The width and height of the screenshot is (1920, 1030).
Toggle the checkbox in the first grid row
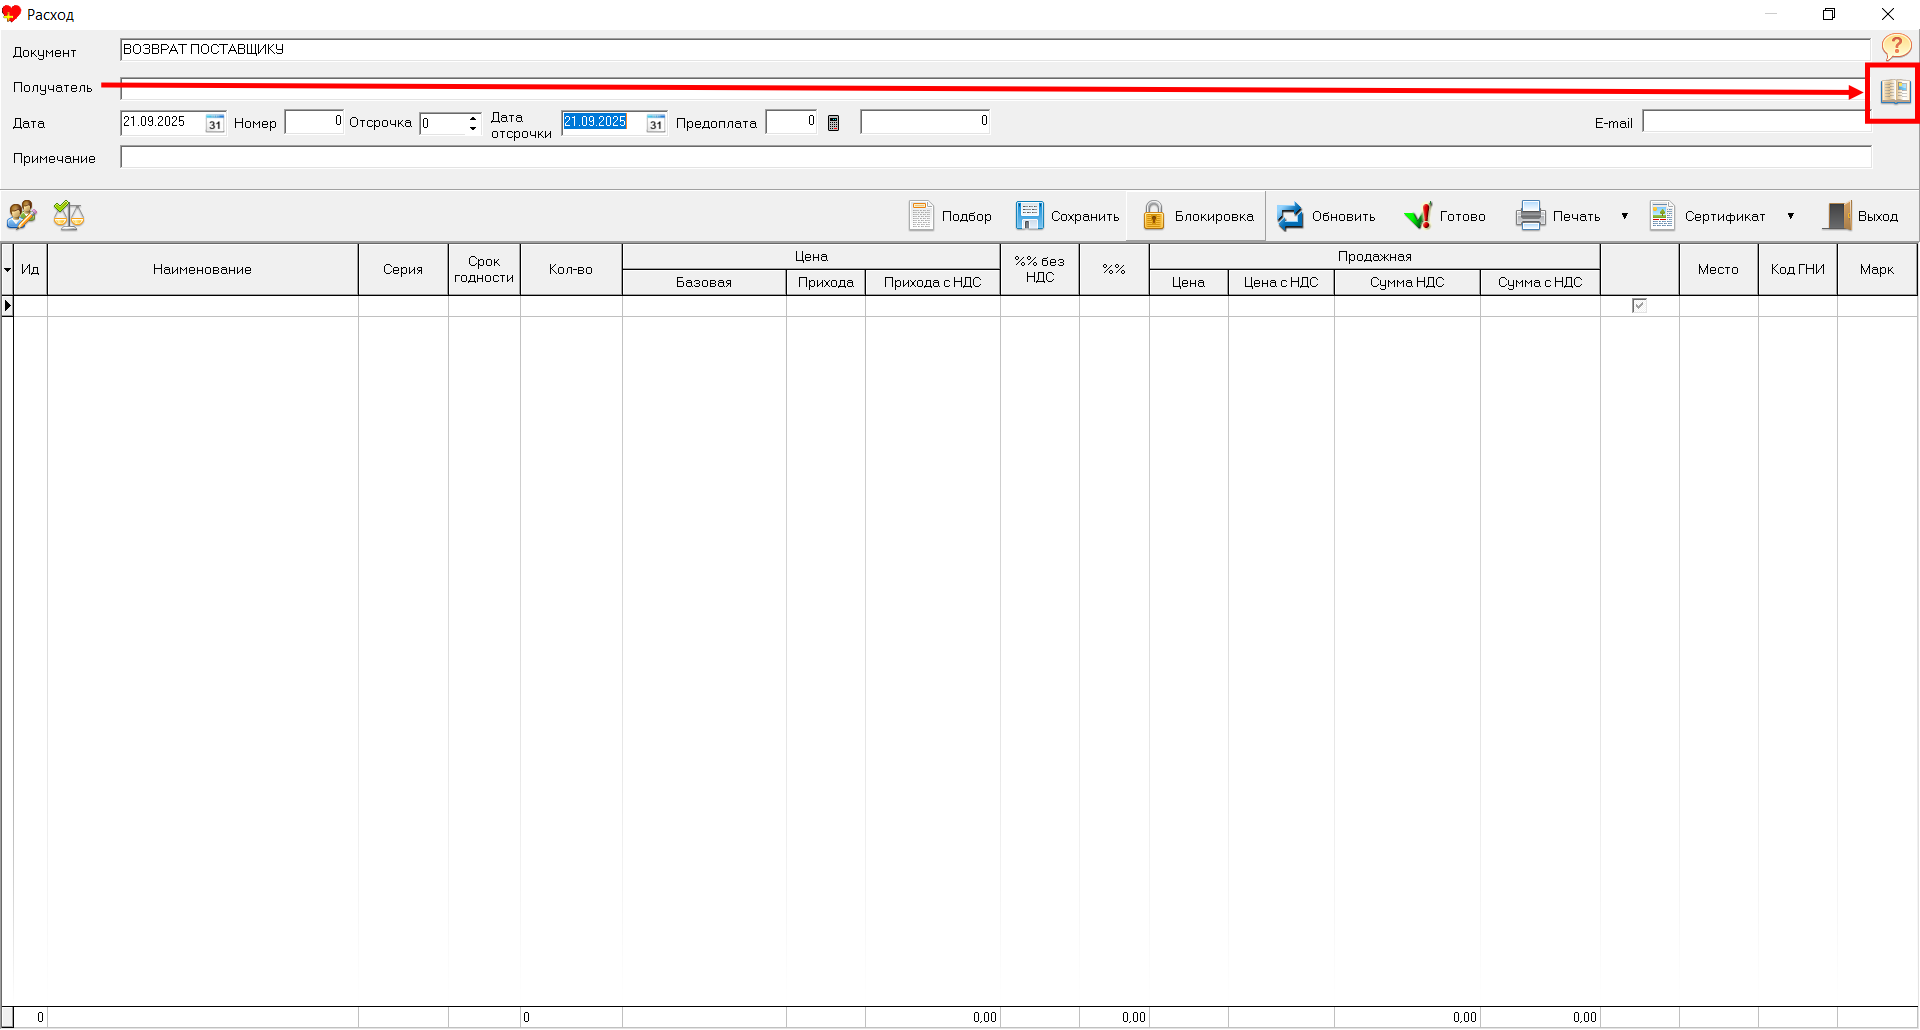pyautogui.click(x=1639, y=306)
